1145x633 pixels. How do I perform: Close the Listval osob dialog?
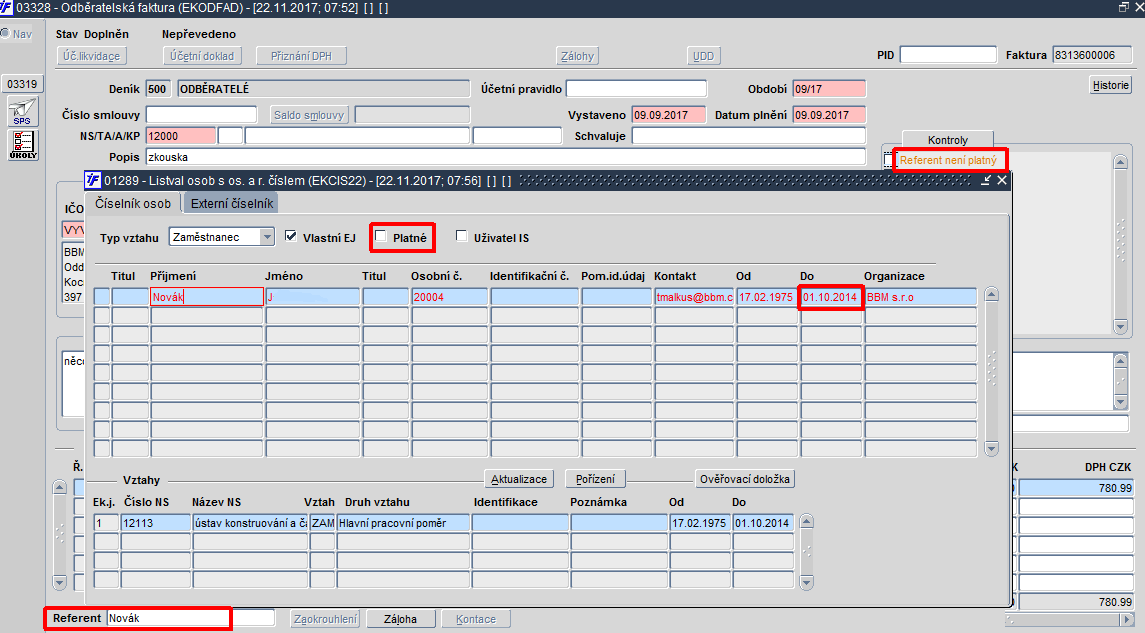tap(1002, 180)
